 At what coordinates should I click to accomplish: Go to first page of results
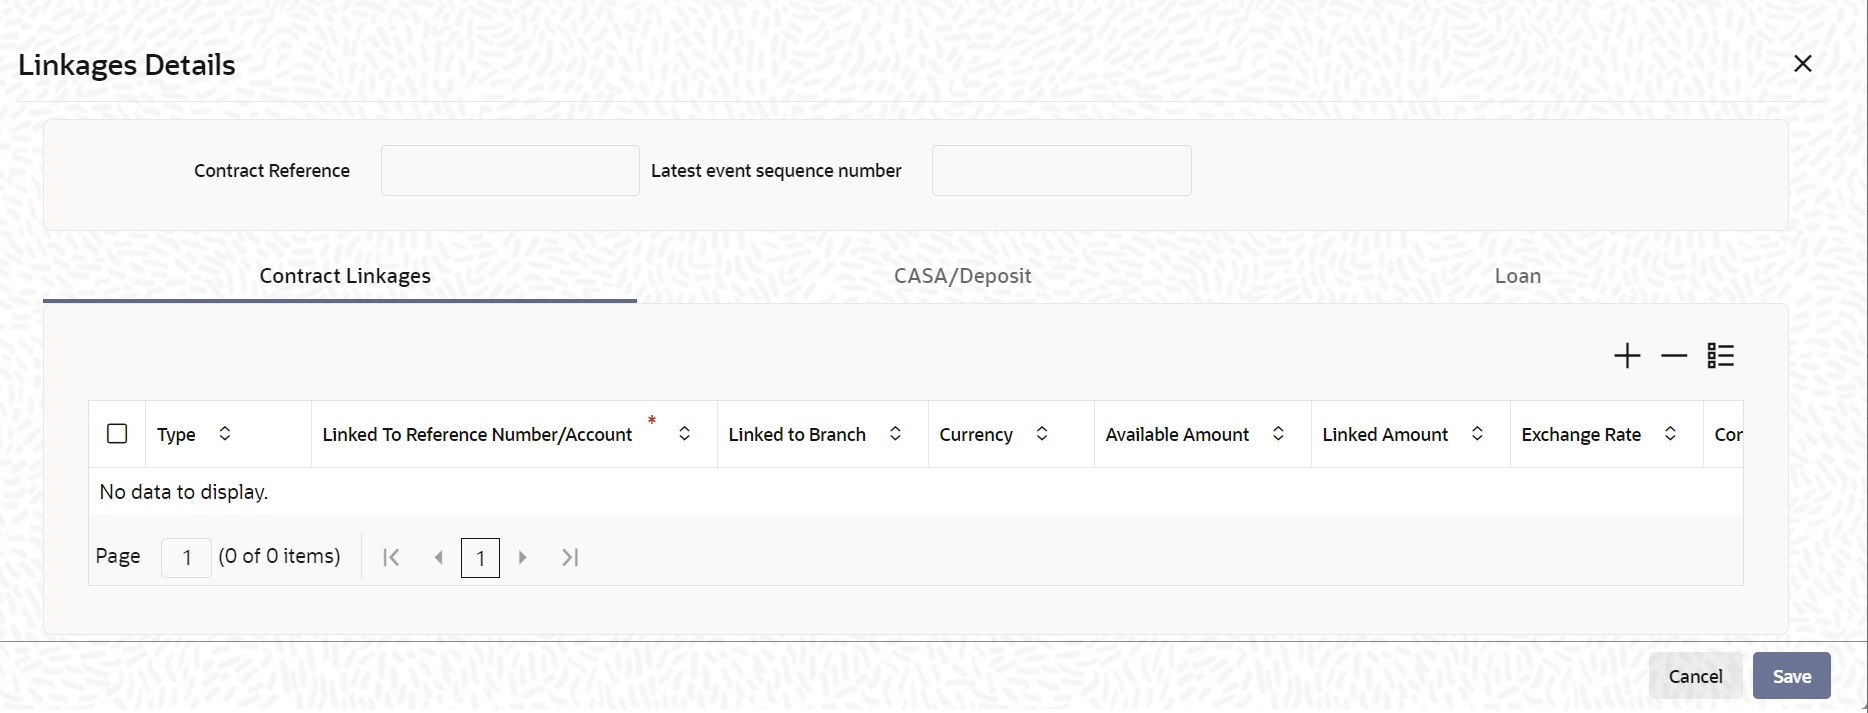click(392, 558)
